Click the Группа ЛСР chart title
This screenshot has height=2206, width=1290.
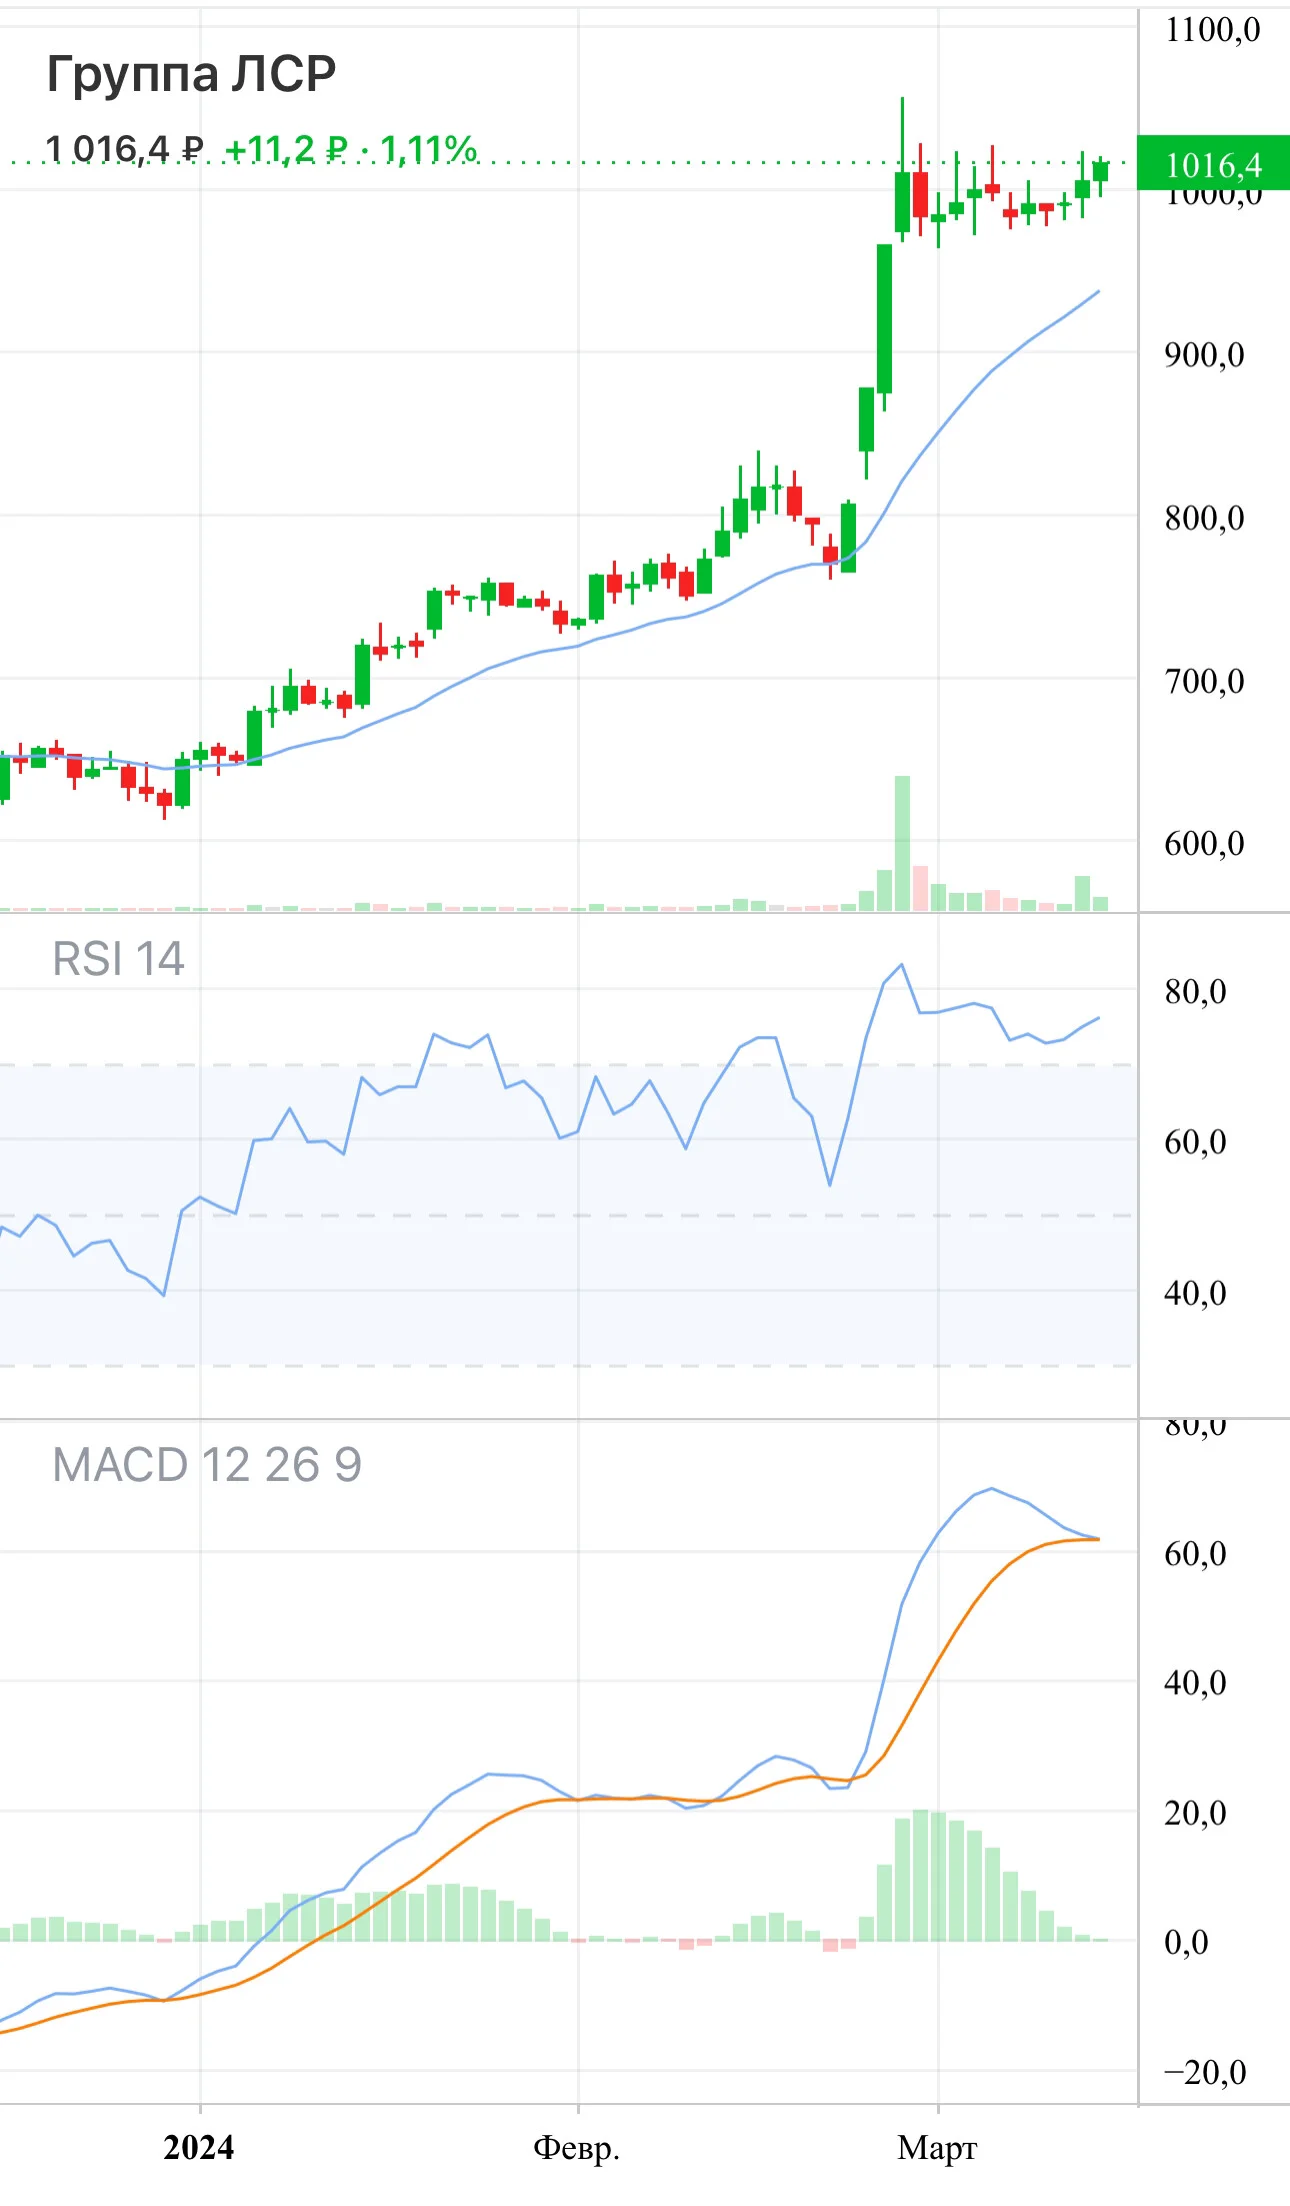(x=191, y=74)
